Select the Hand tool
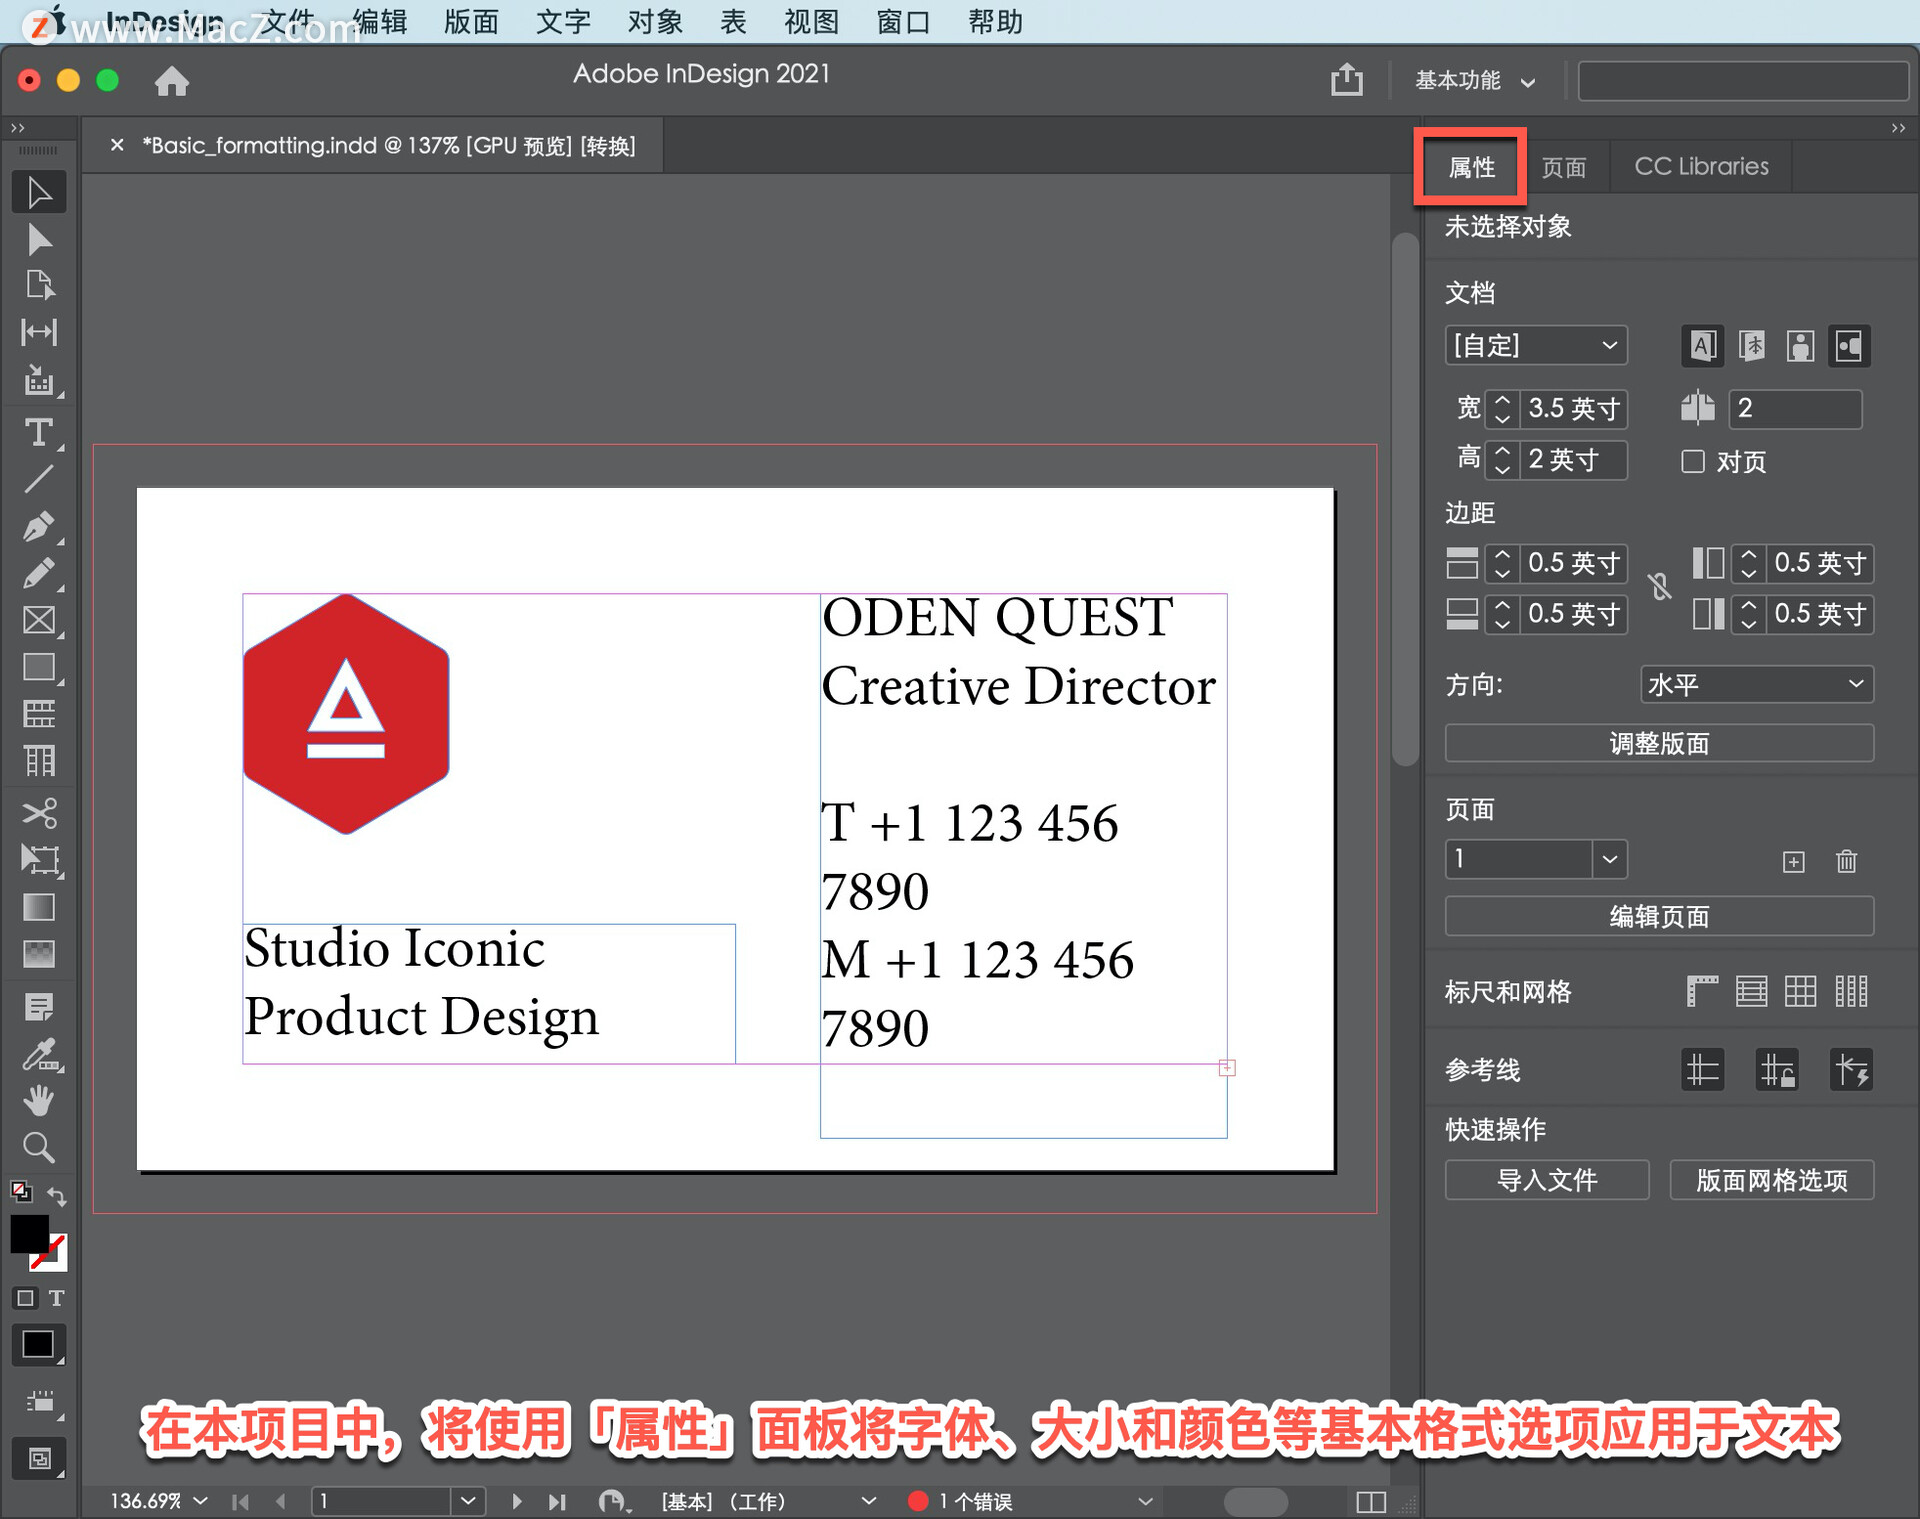 pyautogui.click(x=40, y=1100)
